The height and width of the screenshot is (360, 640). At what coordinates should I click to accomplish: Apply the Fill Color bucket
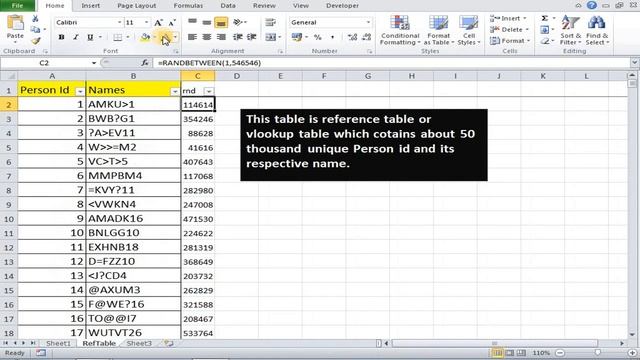click(x=145, y=37)
